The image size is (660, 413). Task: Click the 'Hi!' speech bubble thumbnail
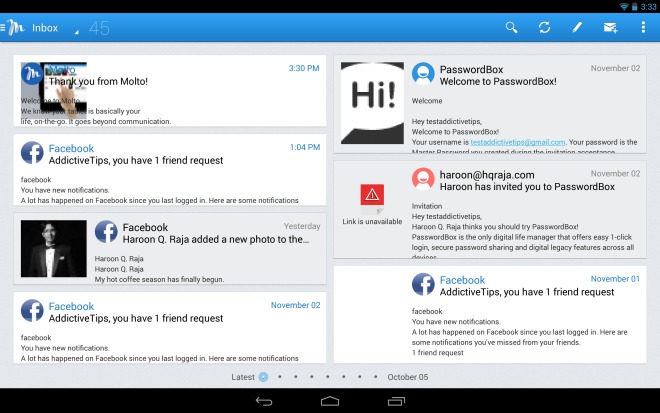pyautogui.click(x=372, y=103)
